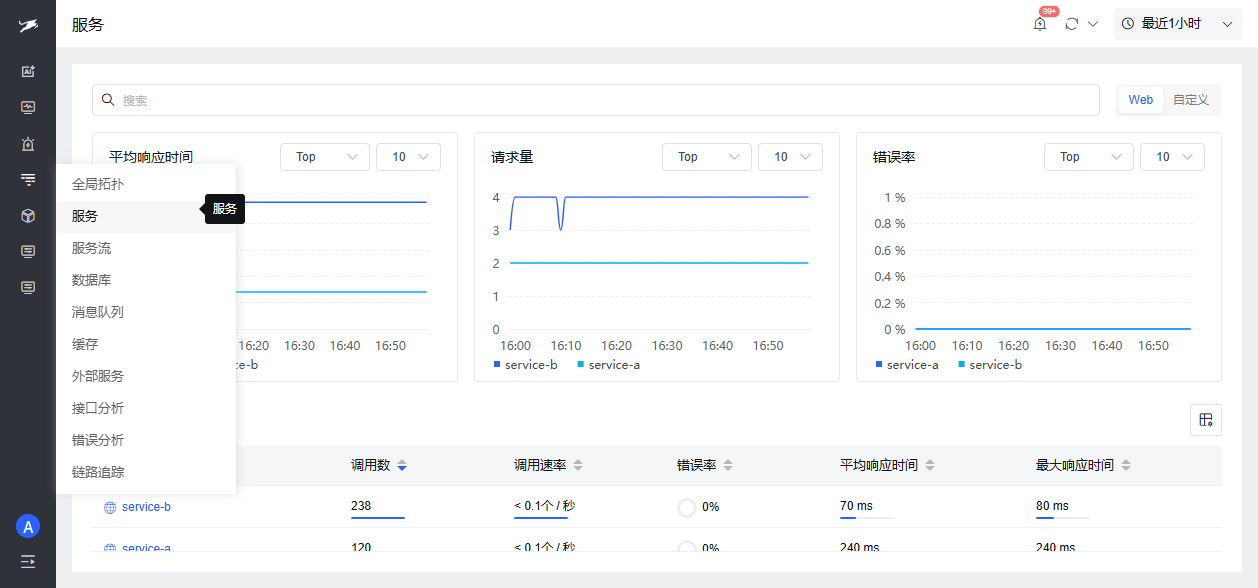Click the 238 call count for service-b
The height and width of the screenshot is (588, 1258).
tap(361, 506)
